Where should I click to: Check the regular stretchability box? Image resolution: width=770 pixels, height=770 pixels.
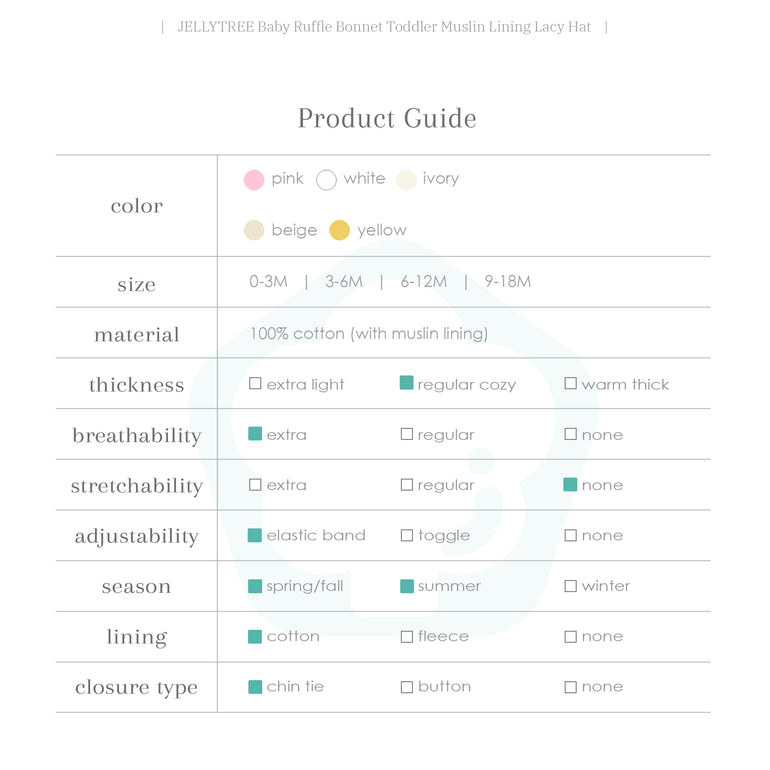tap(407, 485)
